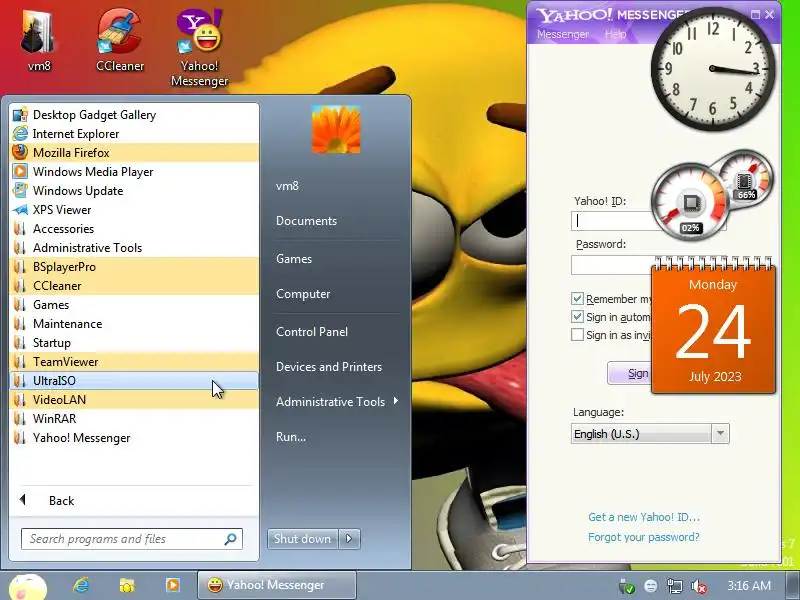The width and height of the screenshot is (800, 600).
Task: Open XPS Viewer from the programs list
Action: click(x=134, y=210)
